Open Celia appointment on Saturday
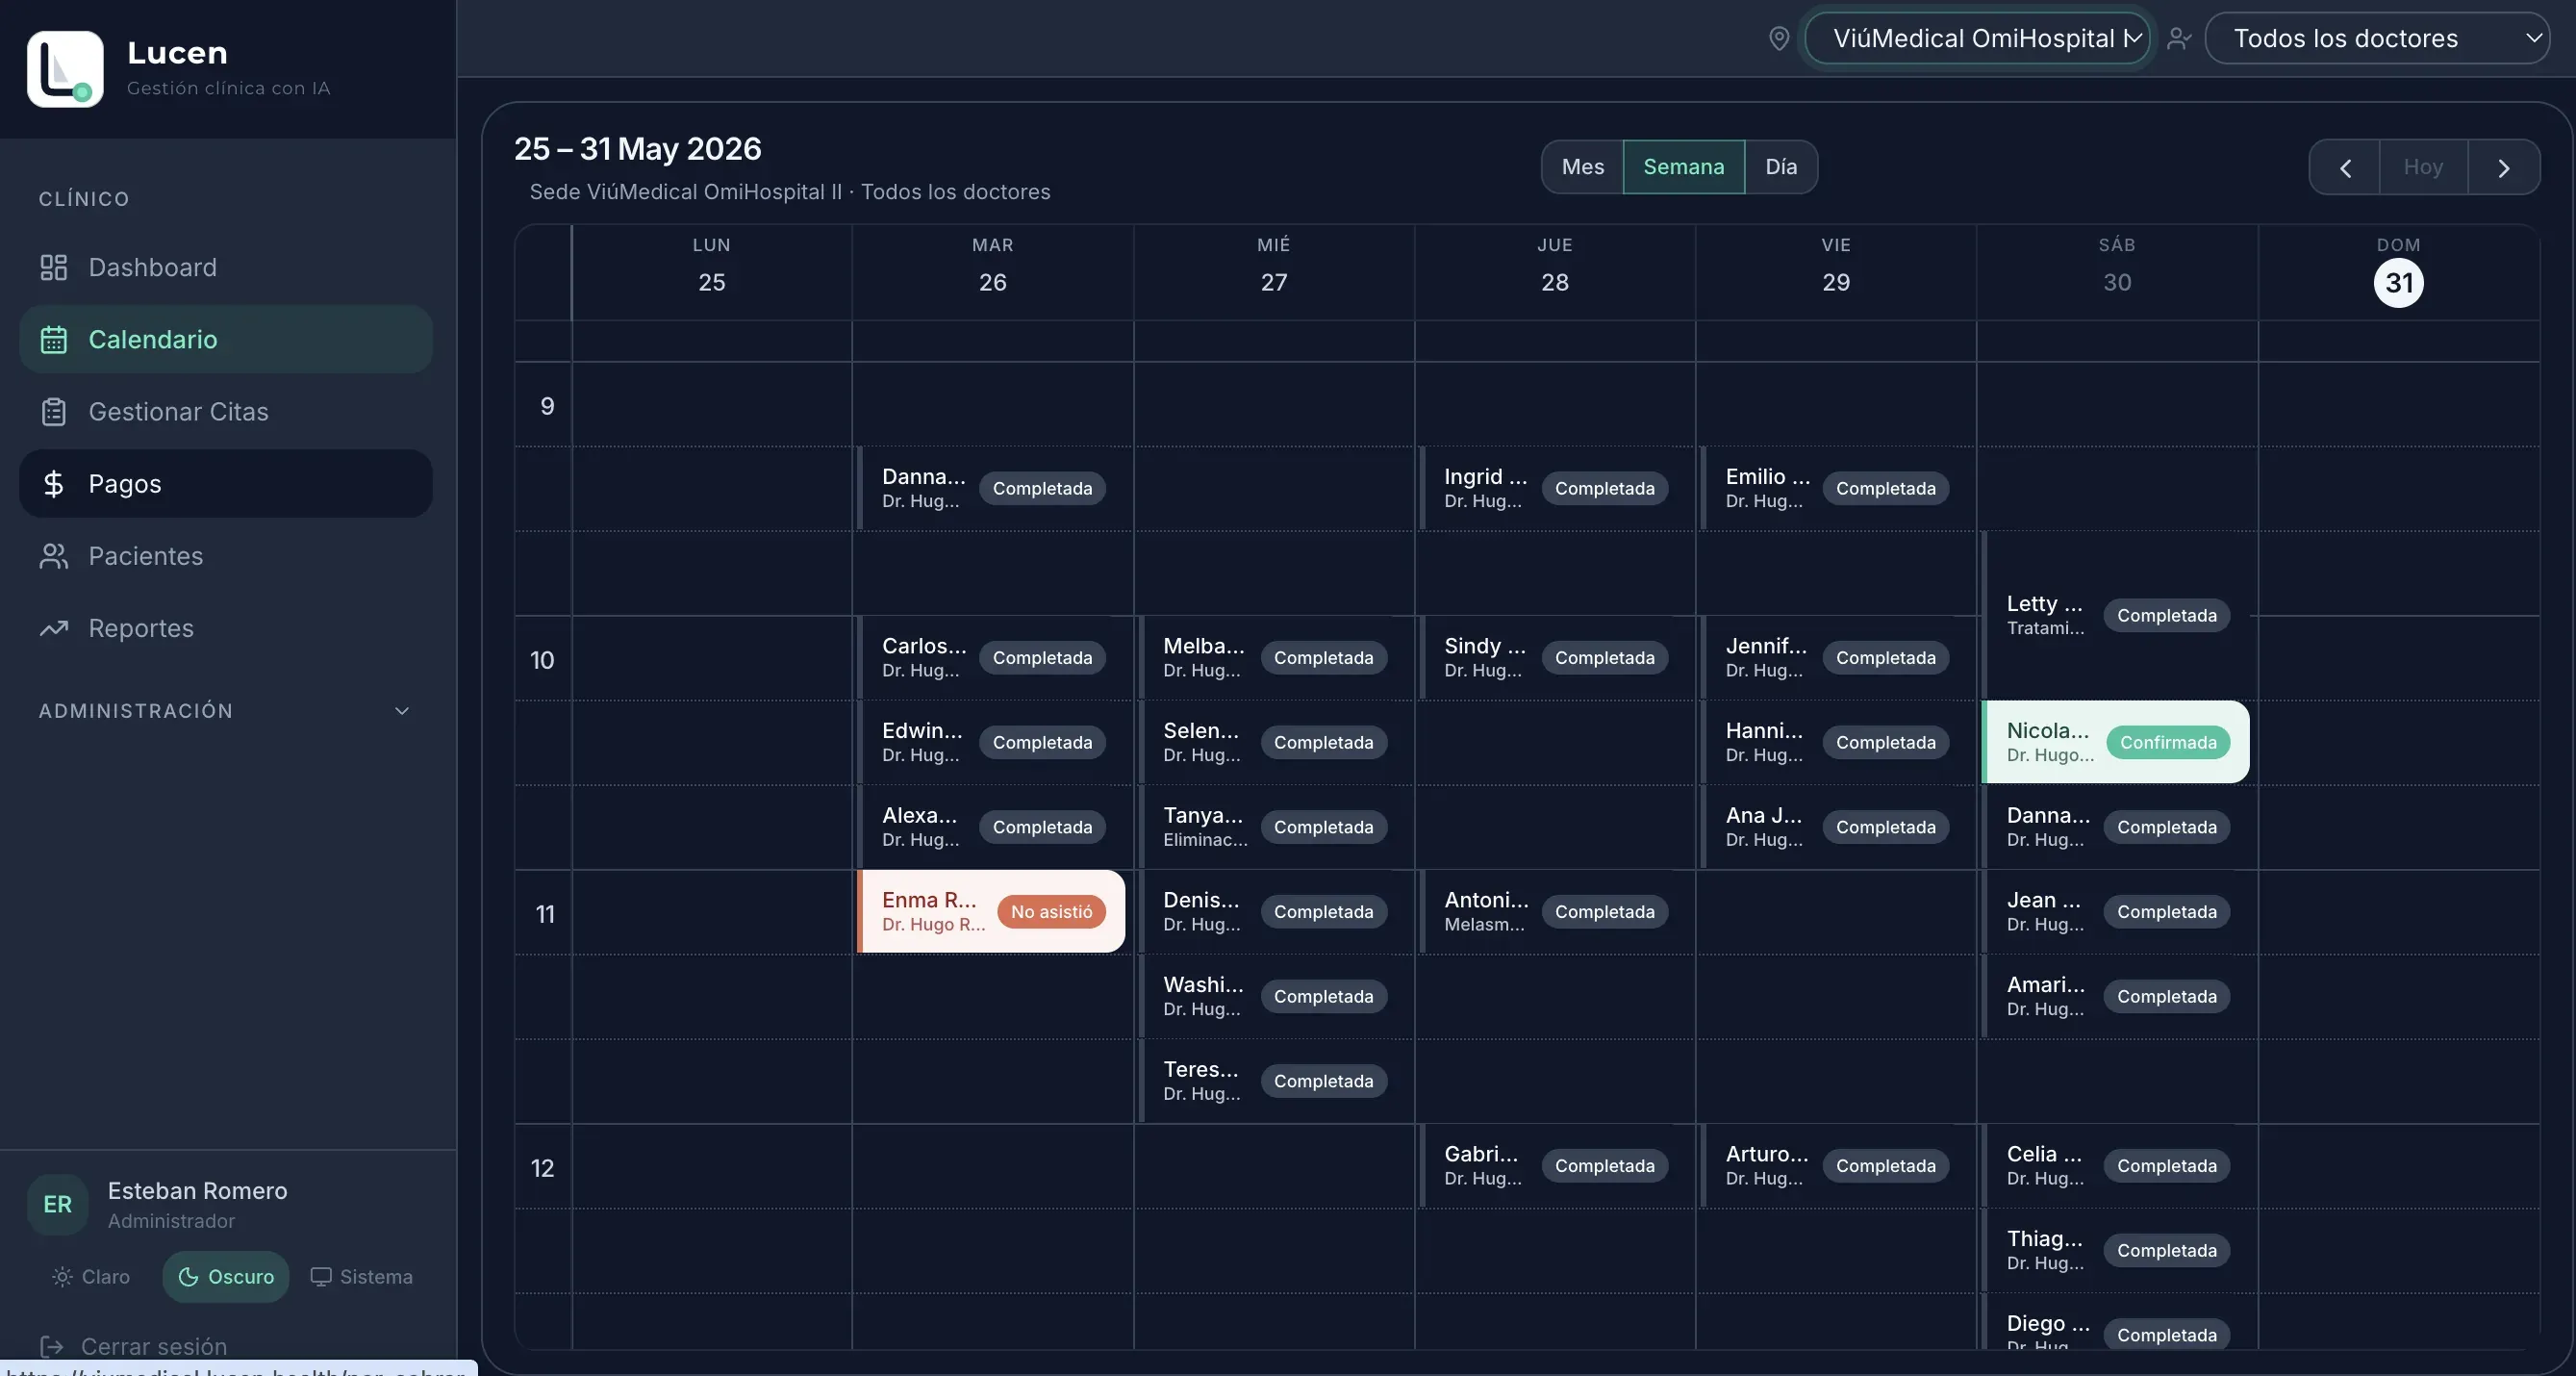Image resolution: width=2576 pixels, height=1376 pixels. click(x=2115, y=1165)
